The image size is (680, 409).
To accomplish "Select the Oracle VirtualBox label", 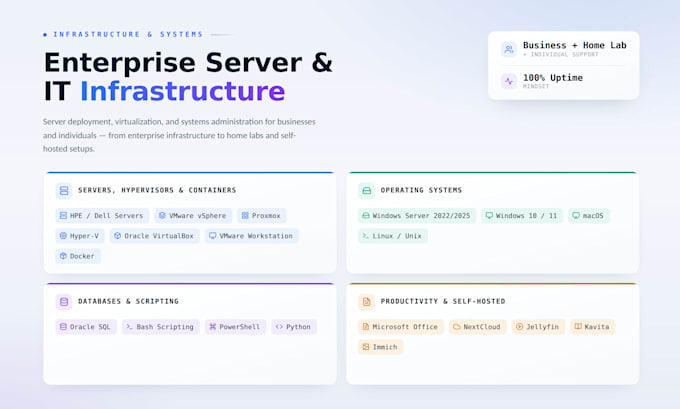I will [x=159, y=236].
